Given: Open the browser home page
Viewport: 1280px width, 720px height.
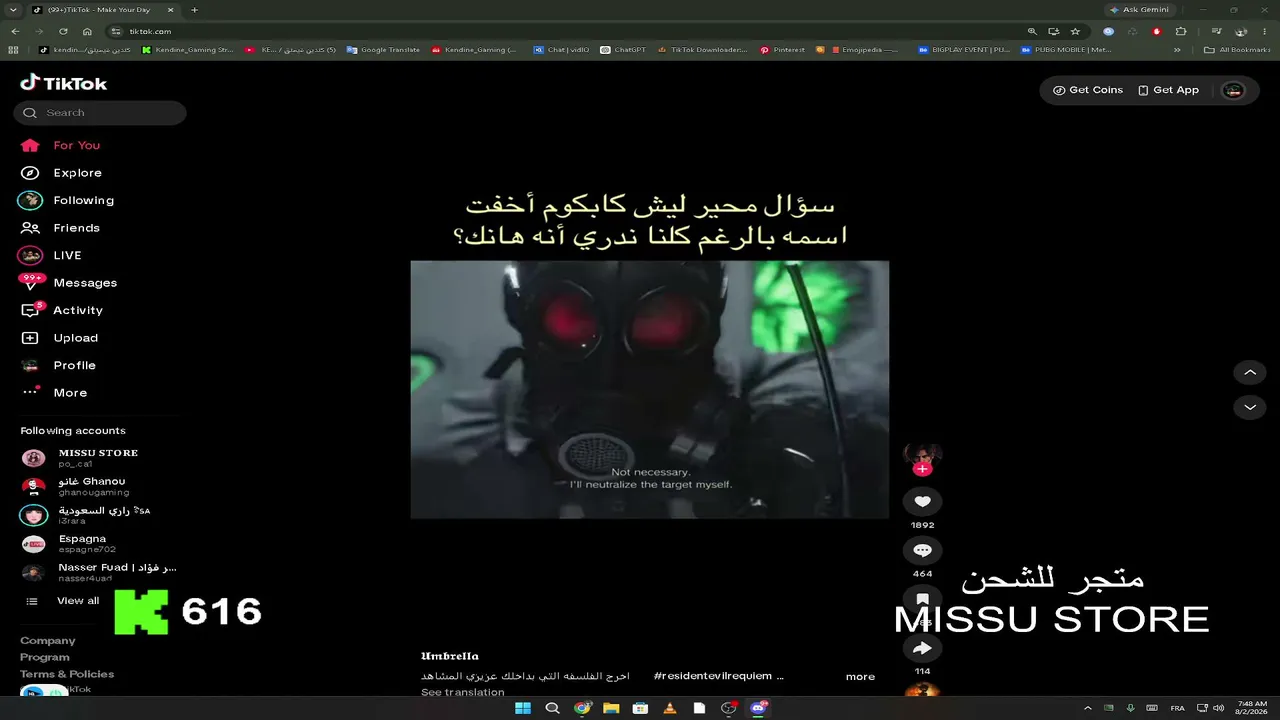Looking at the screenshot, I should pos(87,31).
